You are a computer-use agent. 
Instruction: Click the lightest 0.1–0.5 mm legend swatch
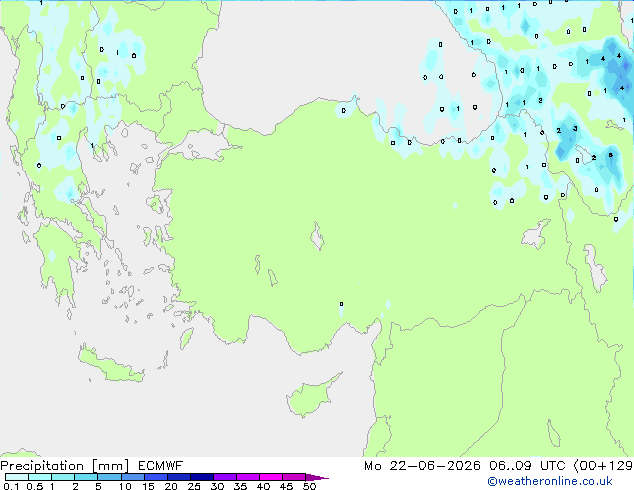point(17,477)
